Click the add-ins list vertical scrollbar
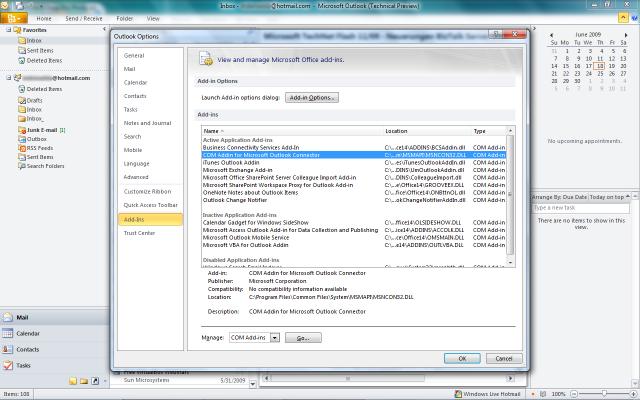The image size is (640, 400). tap(510, 196)
